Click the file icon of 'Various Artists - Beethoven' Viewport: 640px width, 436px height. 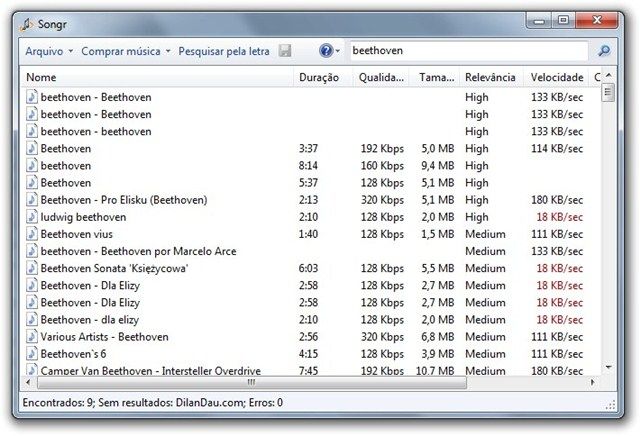click(32, 337)
